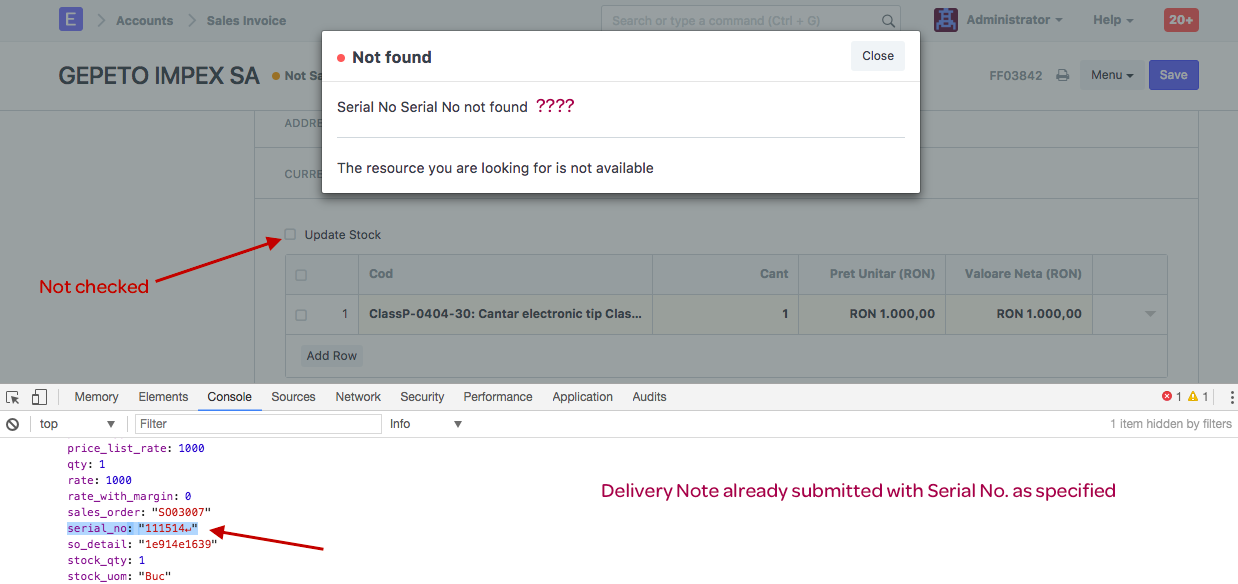Click the search or command input field
The image size is (1238, 584).
pos(751,20)
